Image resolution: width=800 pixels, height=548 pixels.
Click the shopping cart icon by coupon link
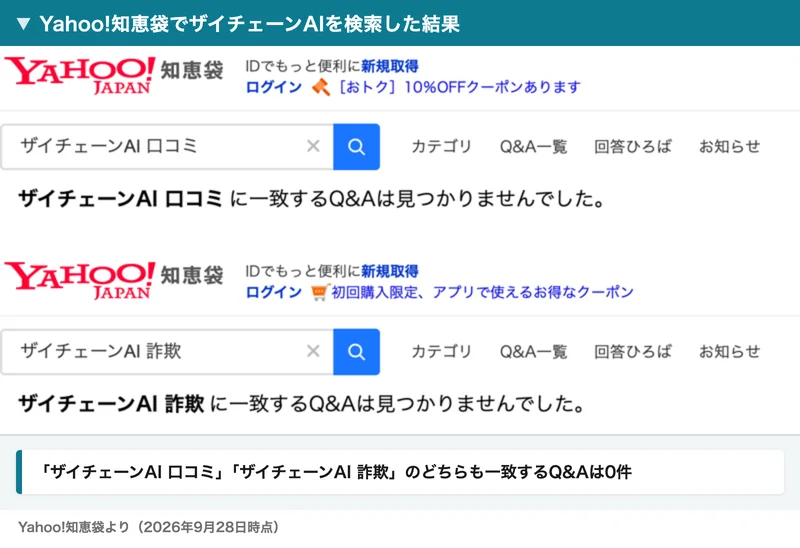pyautogui.click(x=320, y=292)
